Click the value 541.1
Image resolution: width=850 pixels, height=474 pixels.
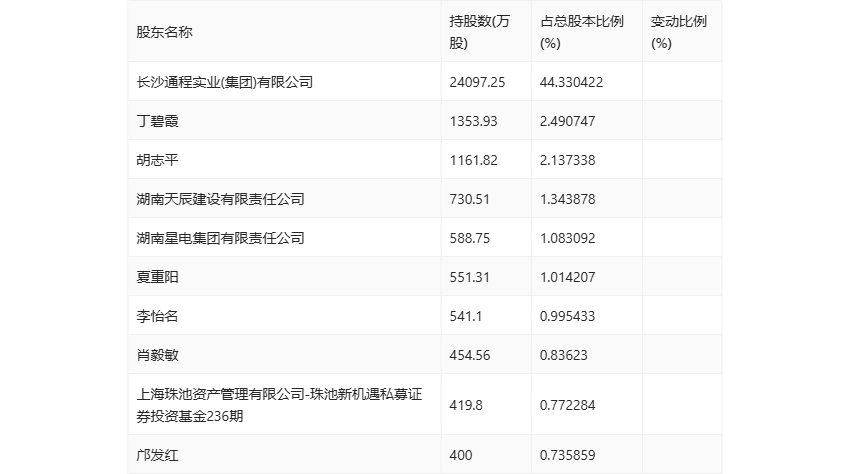pyautogui.click(x=466, y=316)
